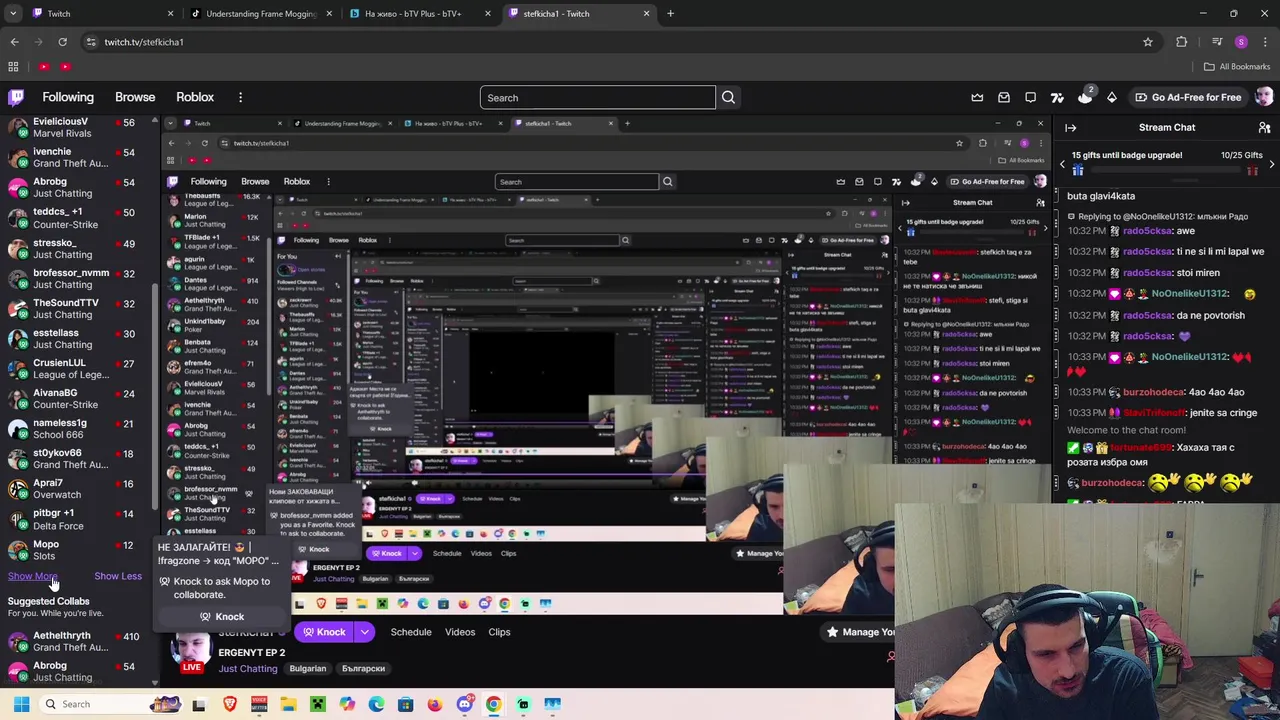Click chatter name burzohodeca saying 4ao

1152,392
